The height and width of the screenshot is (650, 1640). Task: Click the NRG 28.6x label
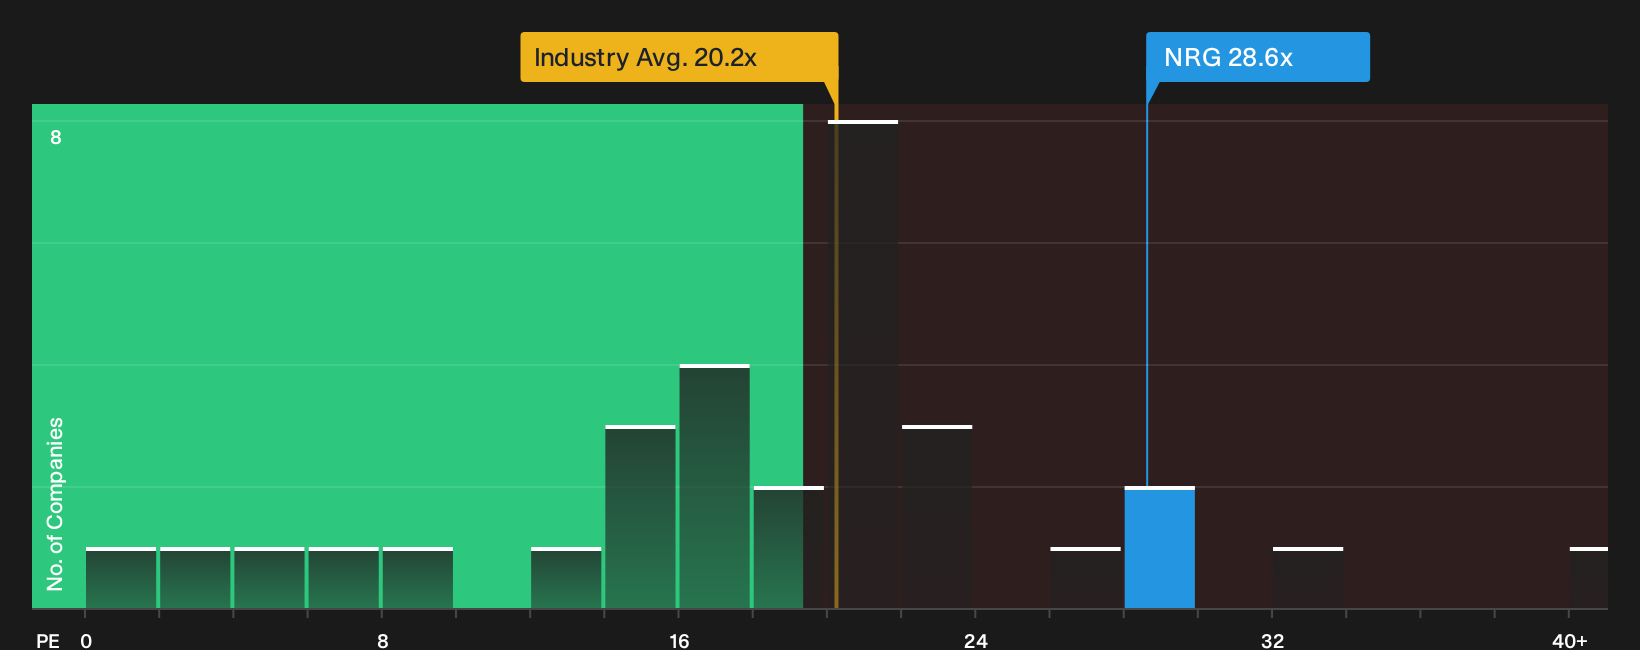pyautogui.click(x=1257, y=57)
